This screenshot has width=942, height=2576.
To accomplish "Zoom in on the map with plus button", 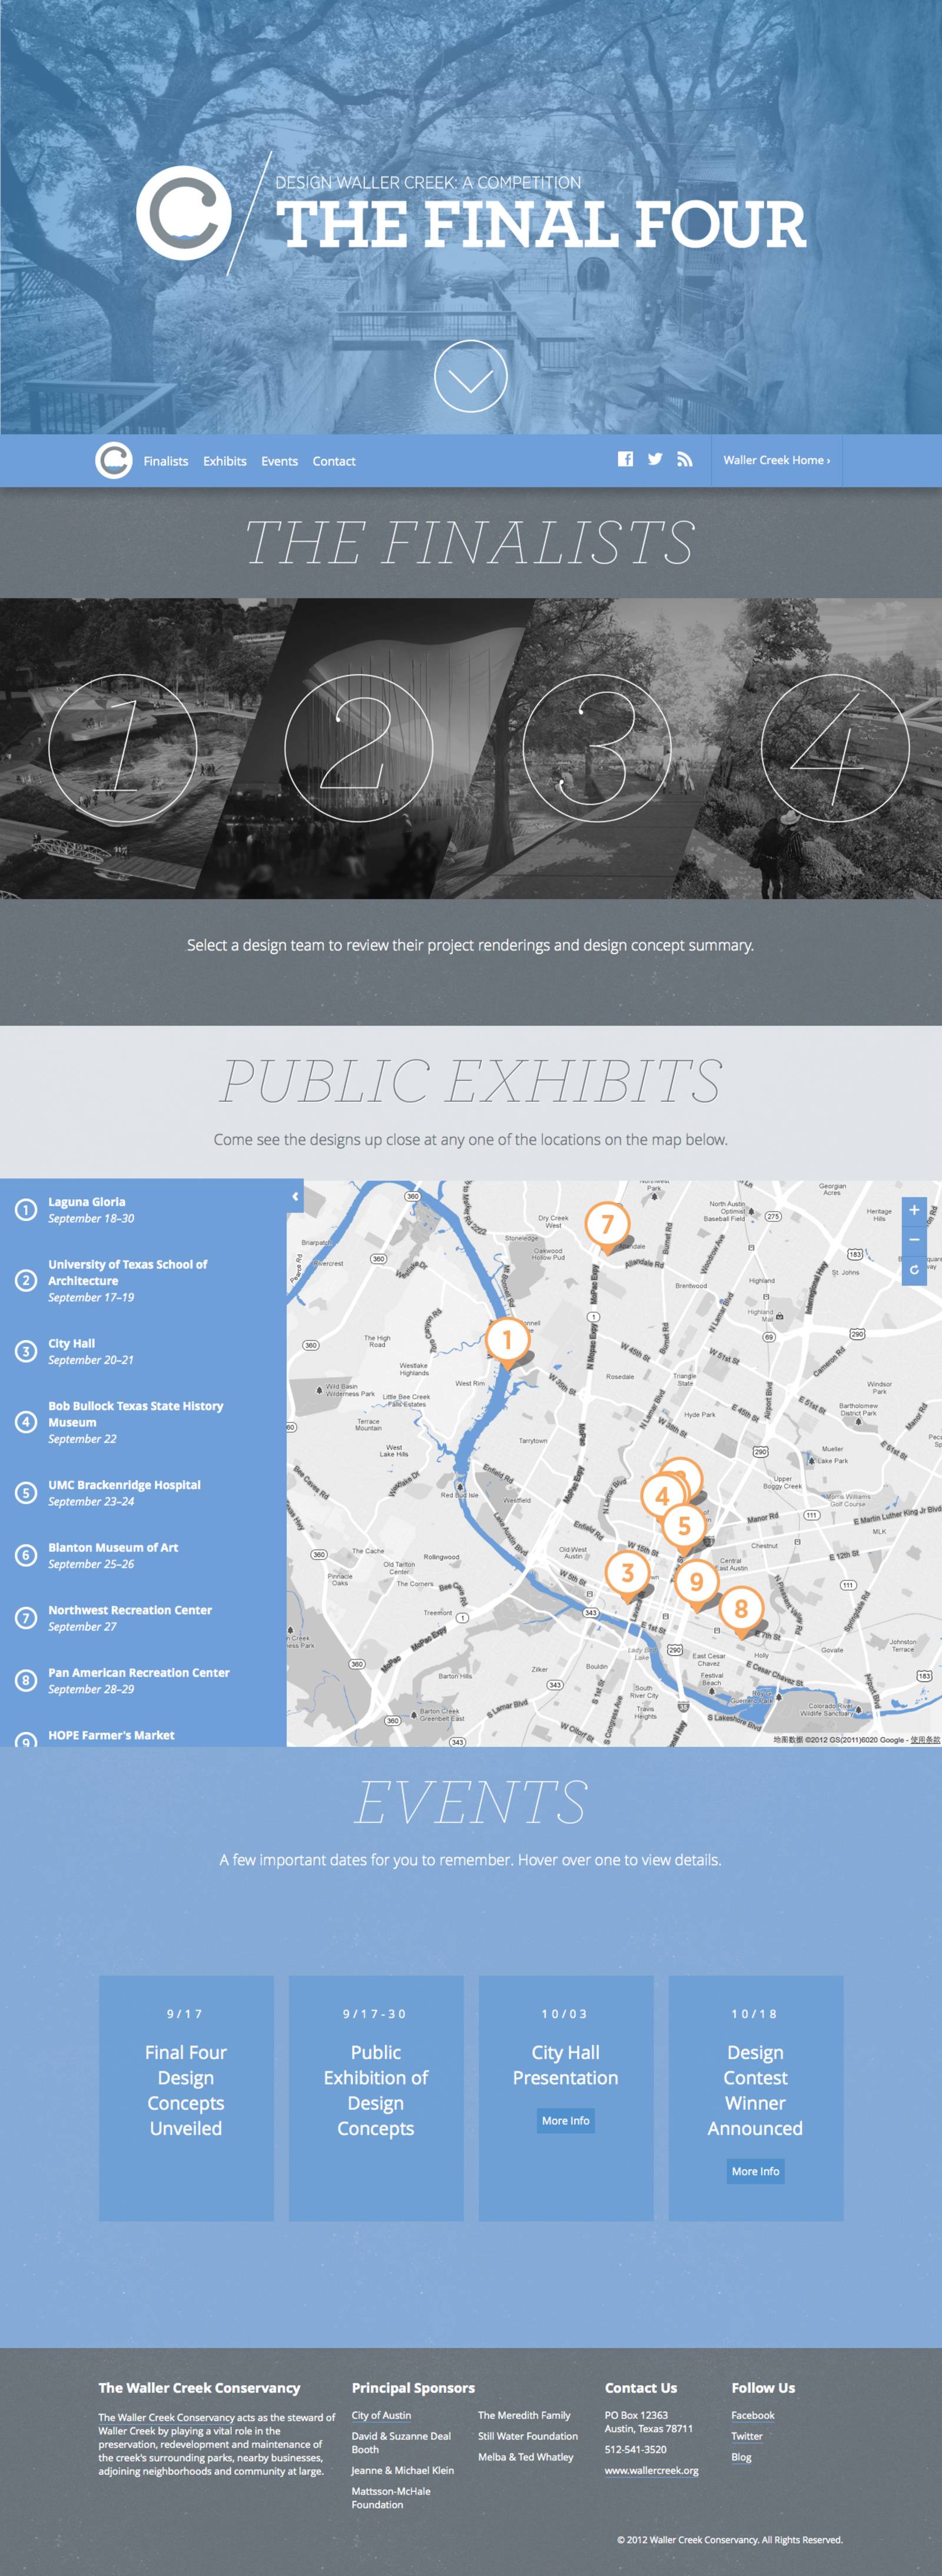I will coord(914,1210).
